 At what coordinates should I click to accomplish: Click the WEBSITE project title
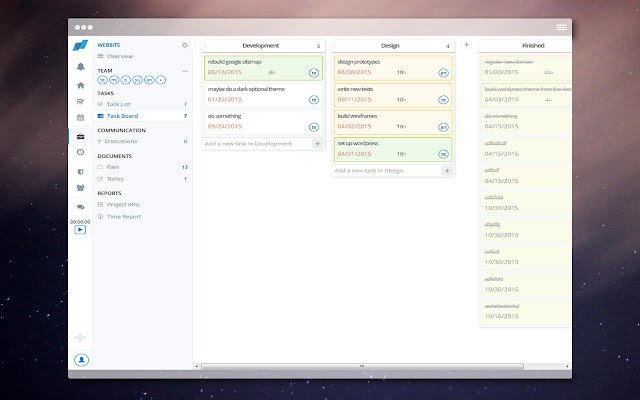(109, 45)
